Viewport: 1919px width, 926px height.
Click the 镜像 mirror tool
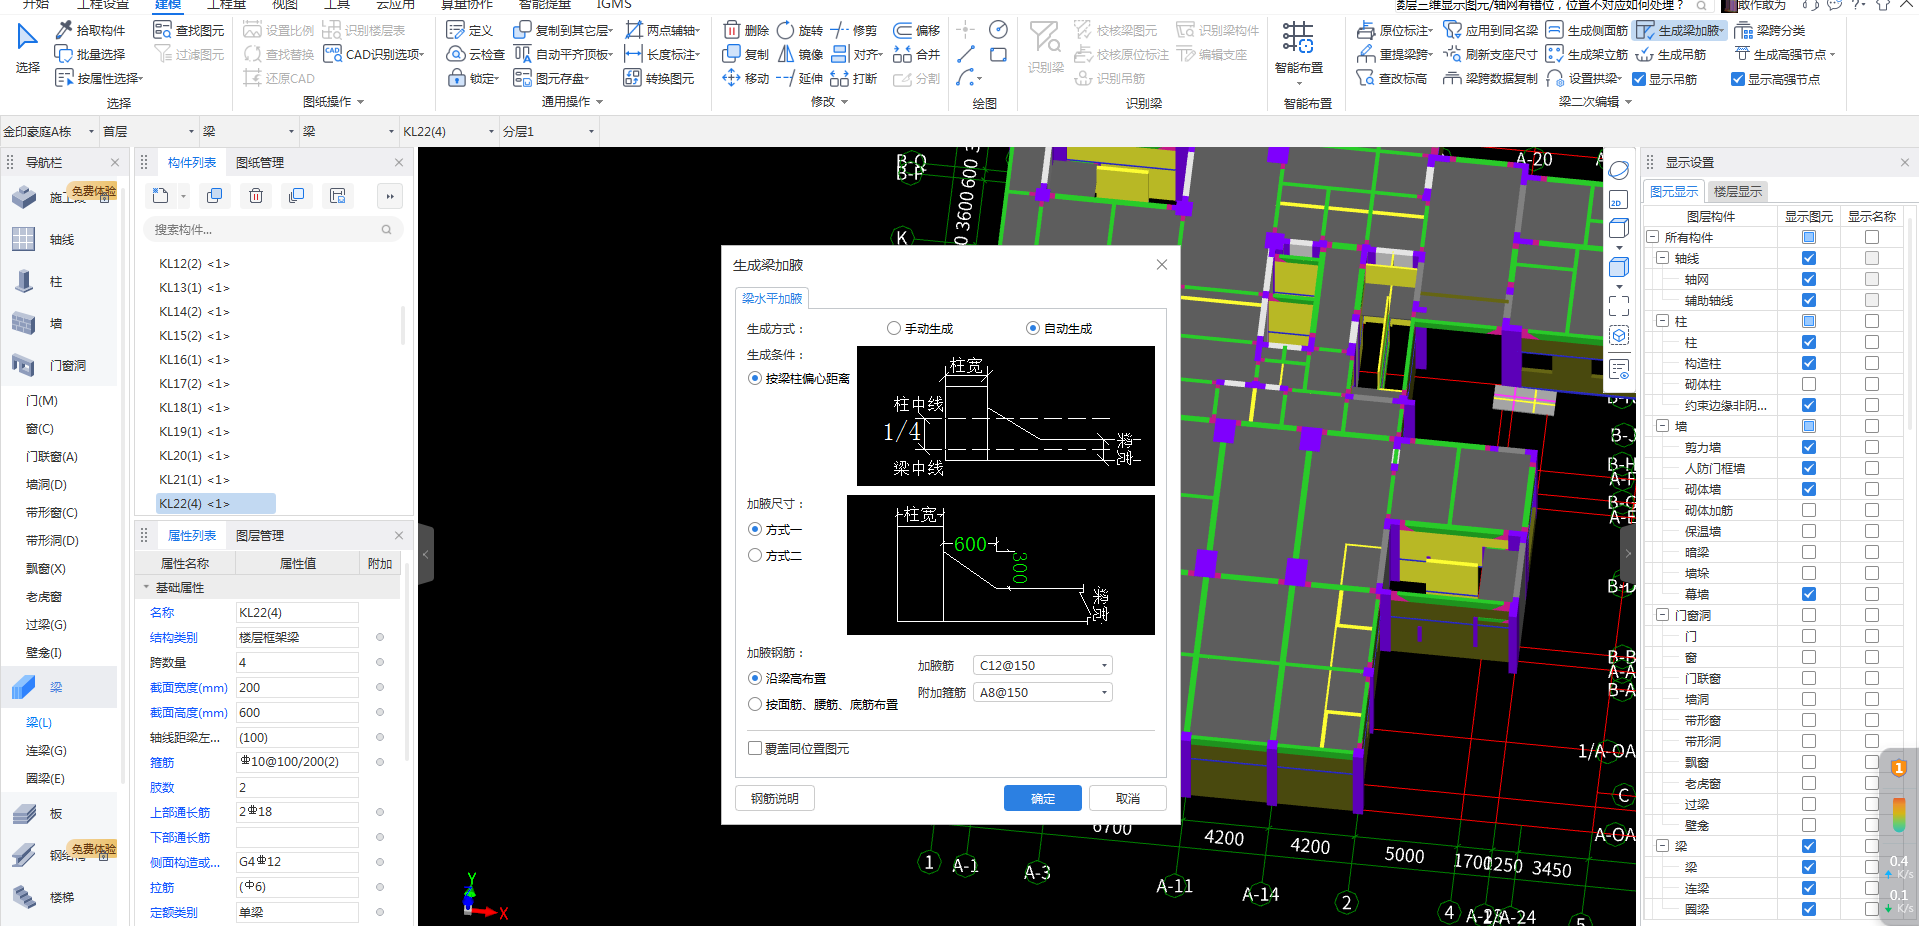pos(800,54)
